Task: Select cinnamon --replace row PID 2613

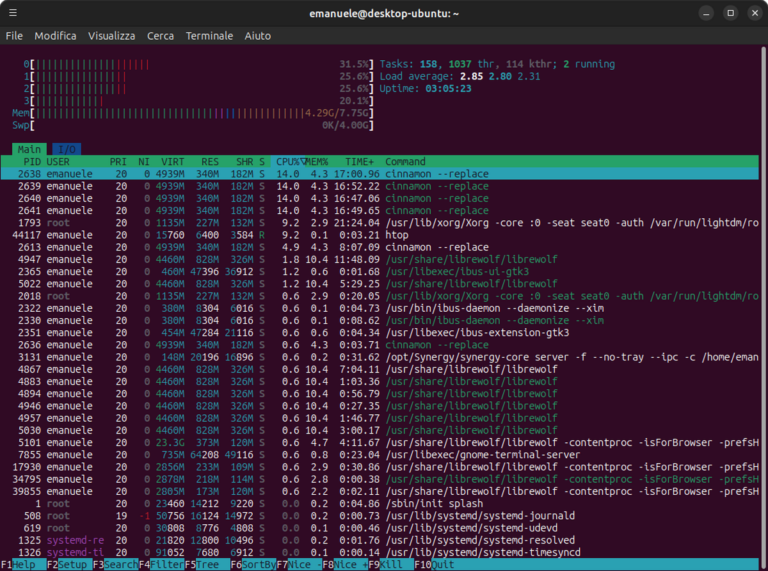Action: pyautogui.click(x=380, y=247)
